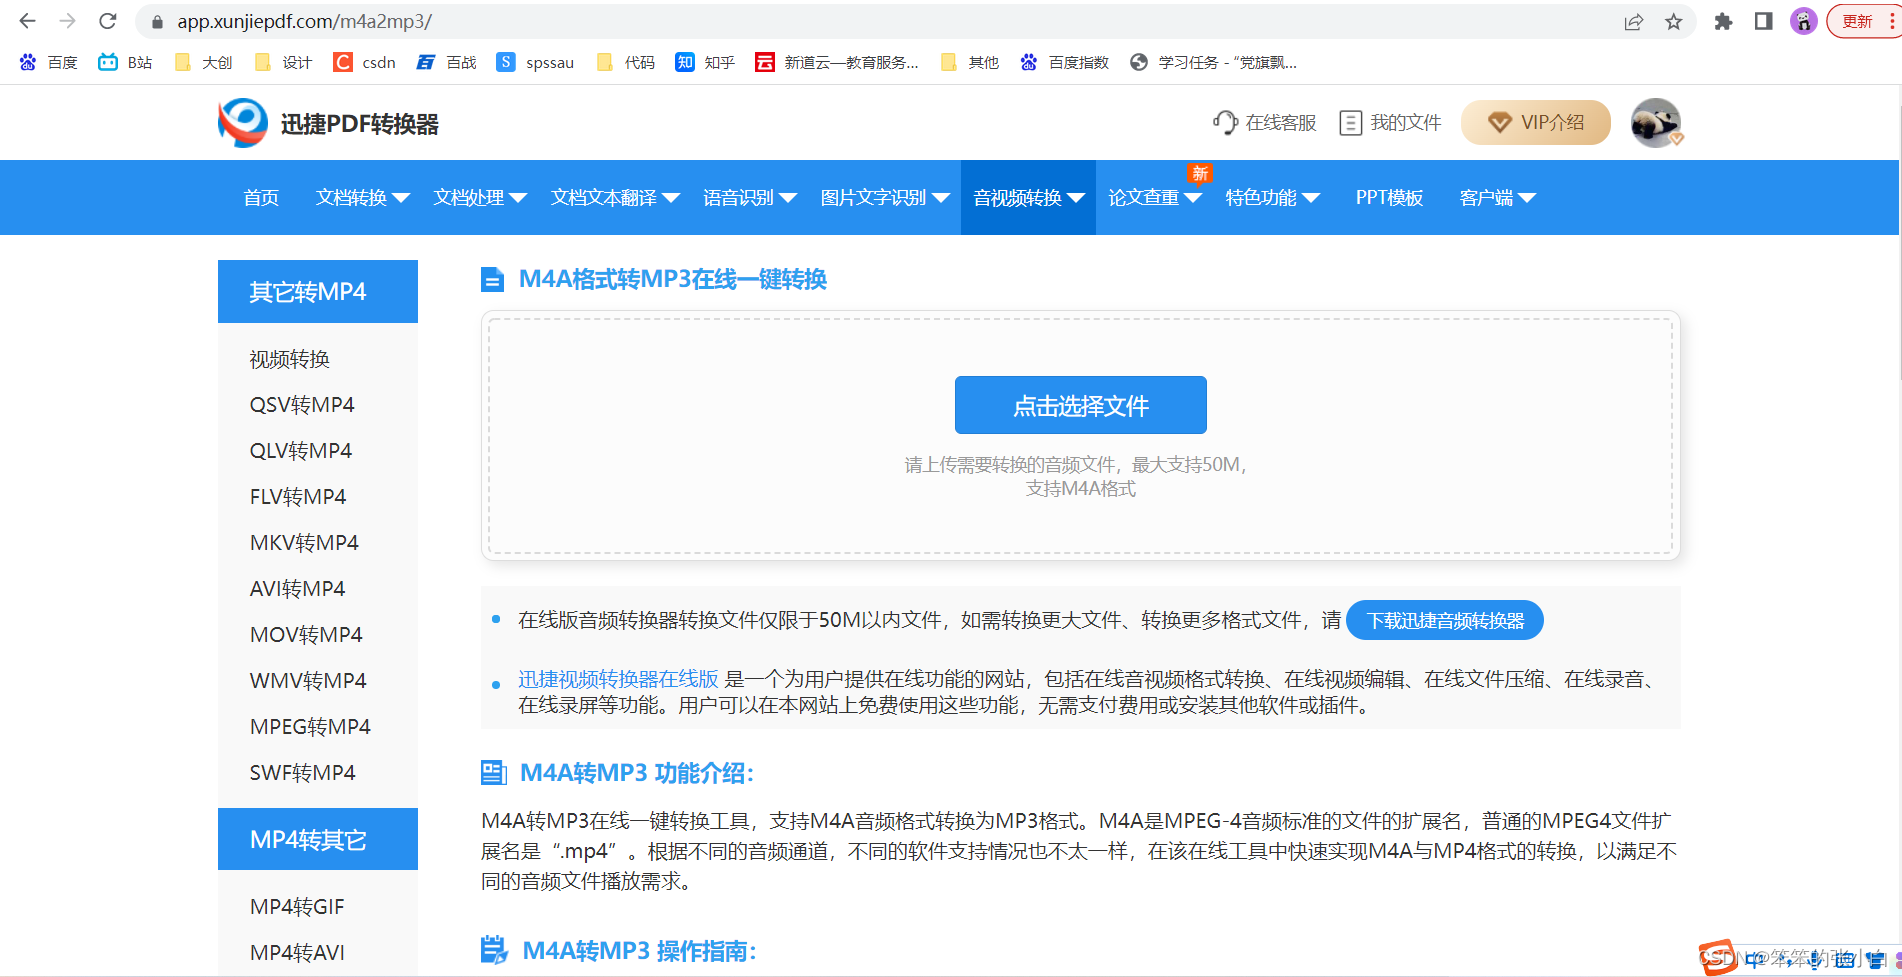Open PPT模板 in the navigation bar
This screenshot has height=977, width=1902.
click(1389, 198)
